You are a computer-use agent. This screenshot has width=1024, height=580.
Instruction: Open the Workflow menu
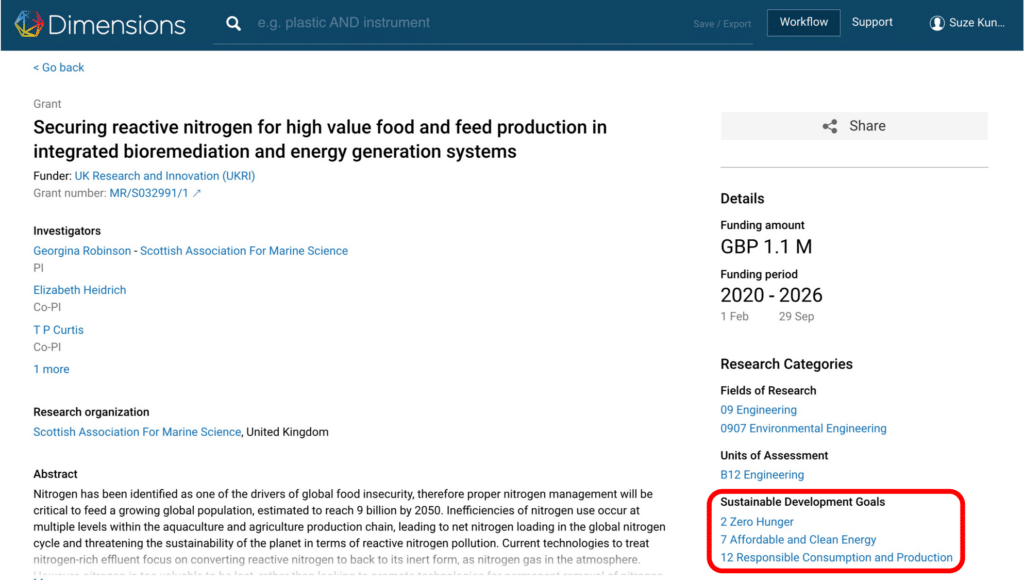803,22
